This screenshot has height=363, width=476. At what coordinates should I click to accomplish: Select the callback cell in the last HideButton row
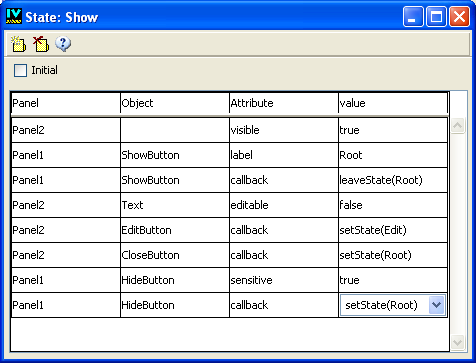point(284,305)
